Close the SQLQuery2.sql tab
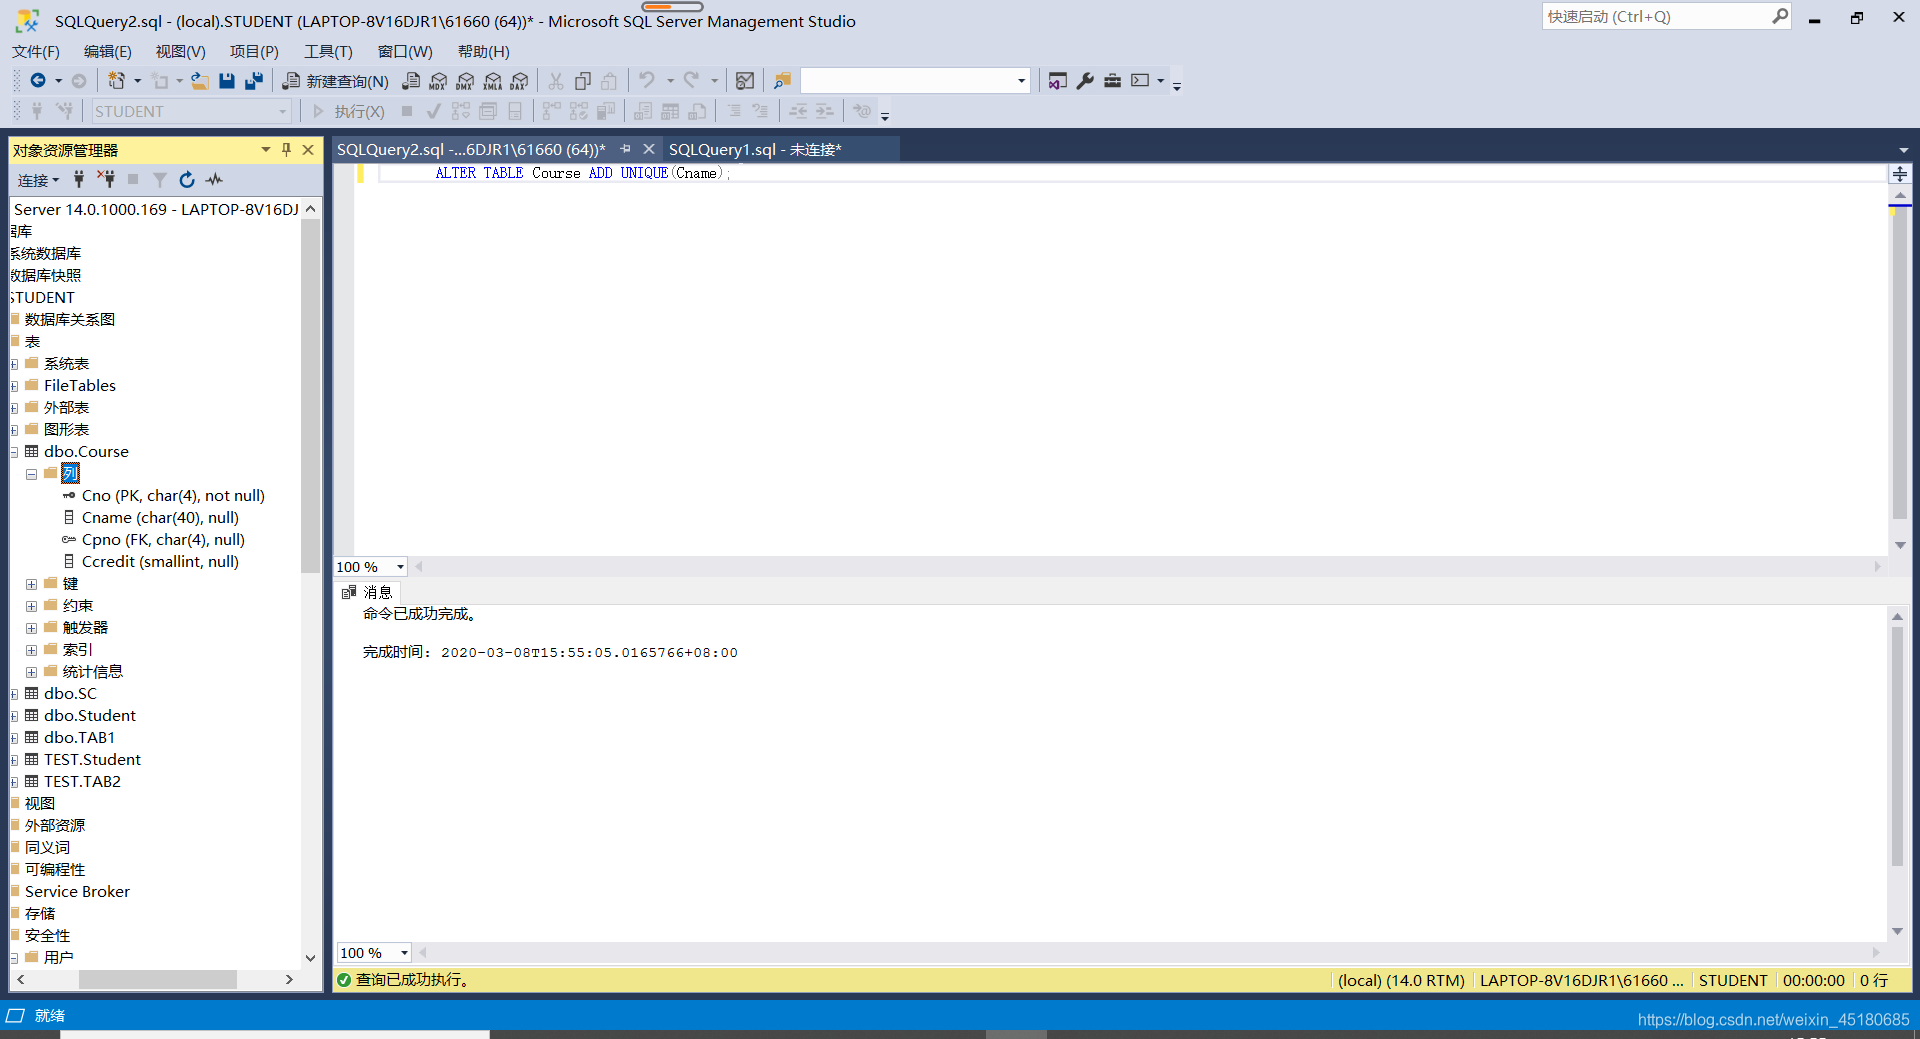 tap(648, 149)
